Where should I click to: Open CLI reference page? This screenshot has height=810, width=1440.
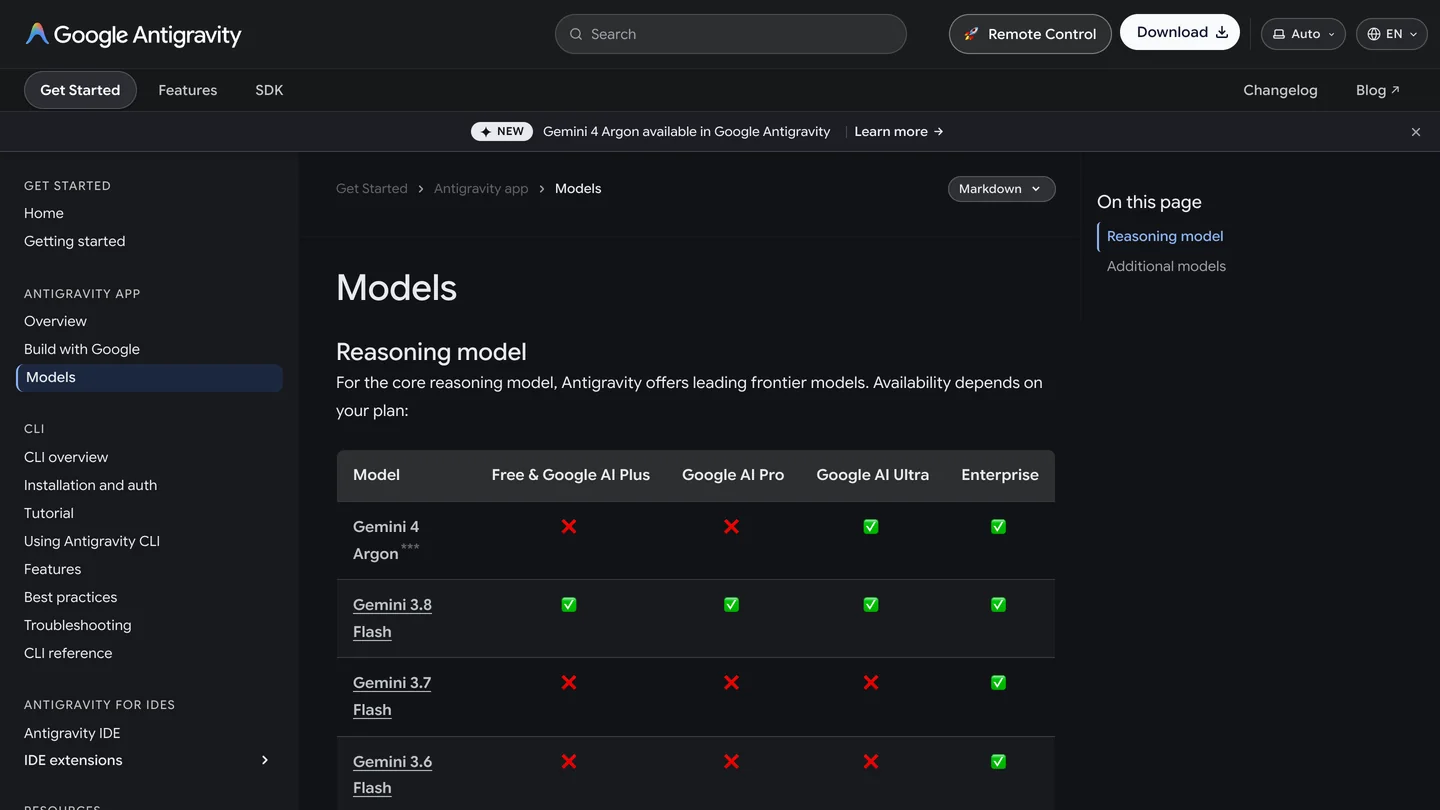tap(68, 653)
